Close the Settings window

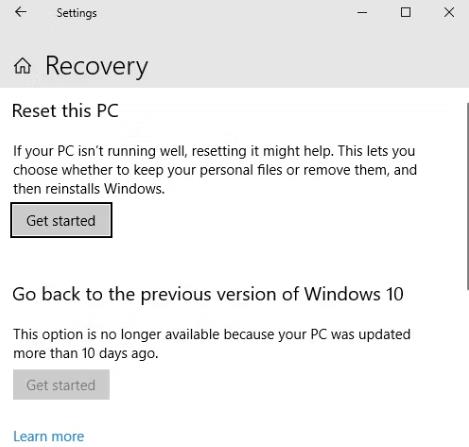(x=449, y=12)
